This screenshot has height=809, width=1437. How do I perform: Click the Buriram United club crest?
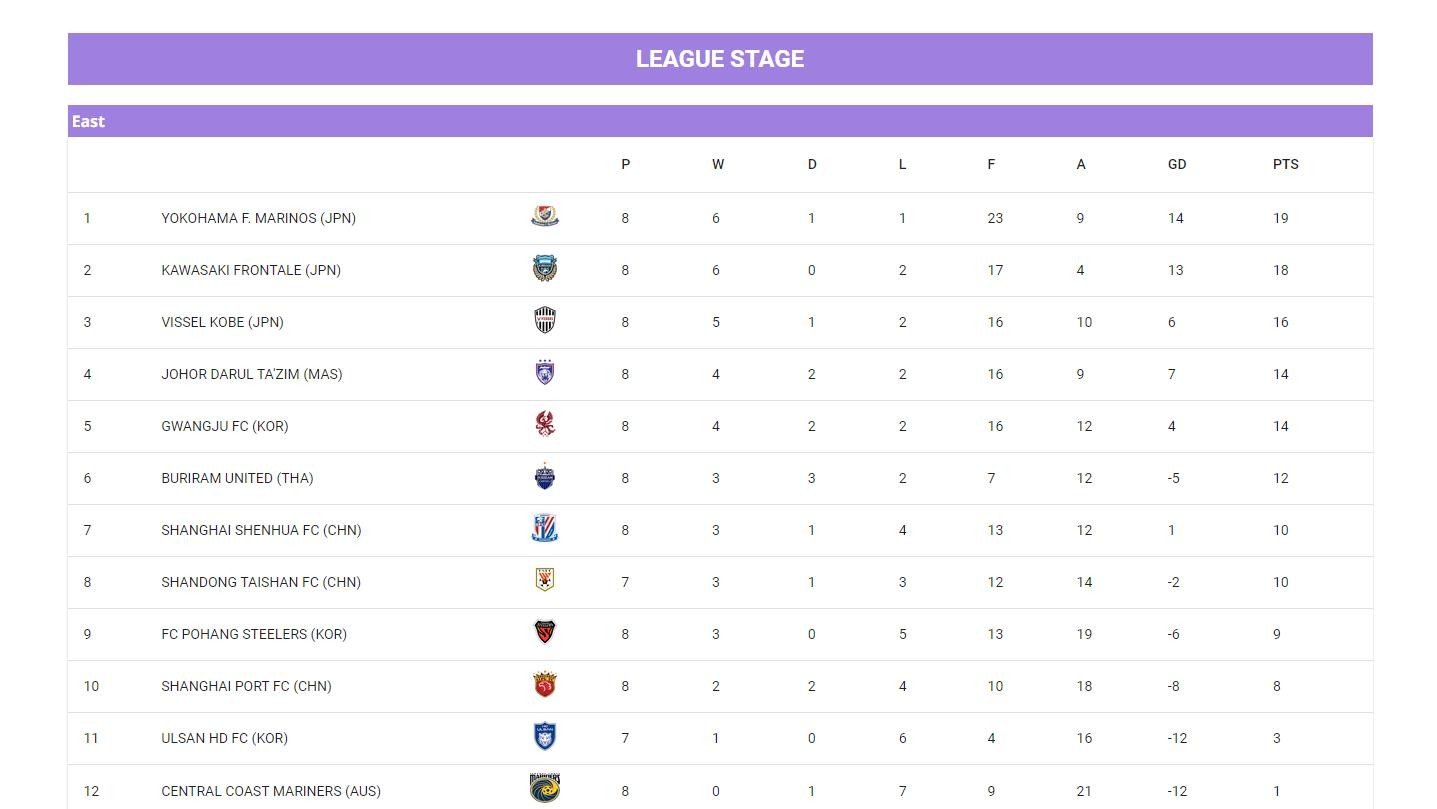point(545,477)
